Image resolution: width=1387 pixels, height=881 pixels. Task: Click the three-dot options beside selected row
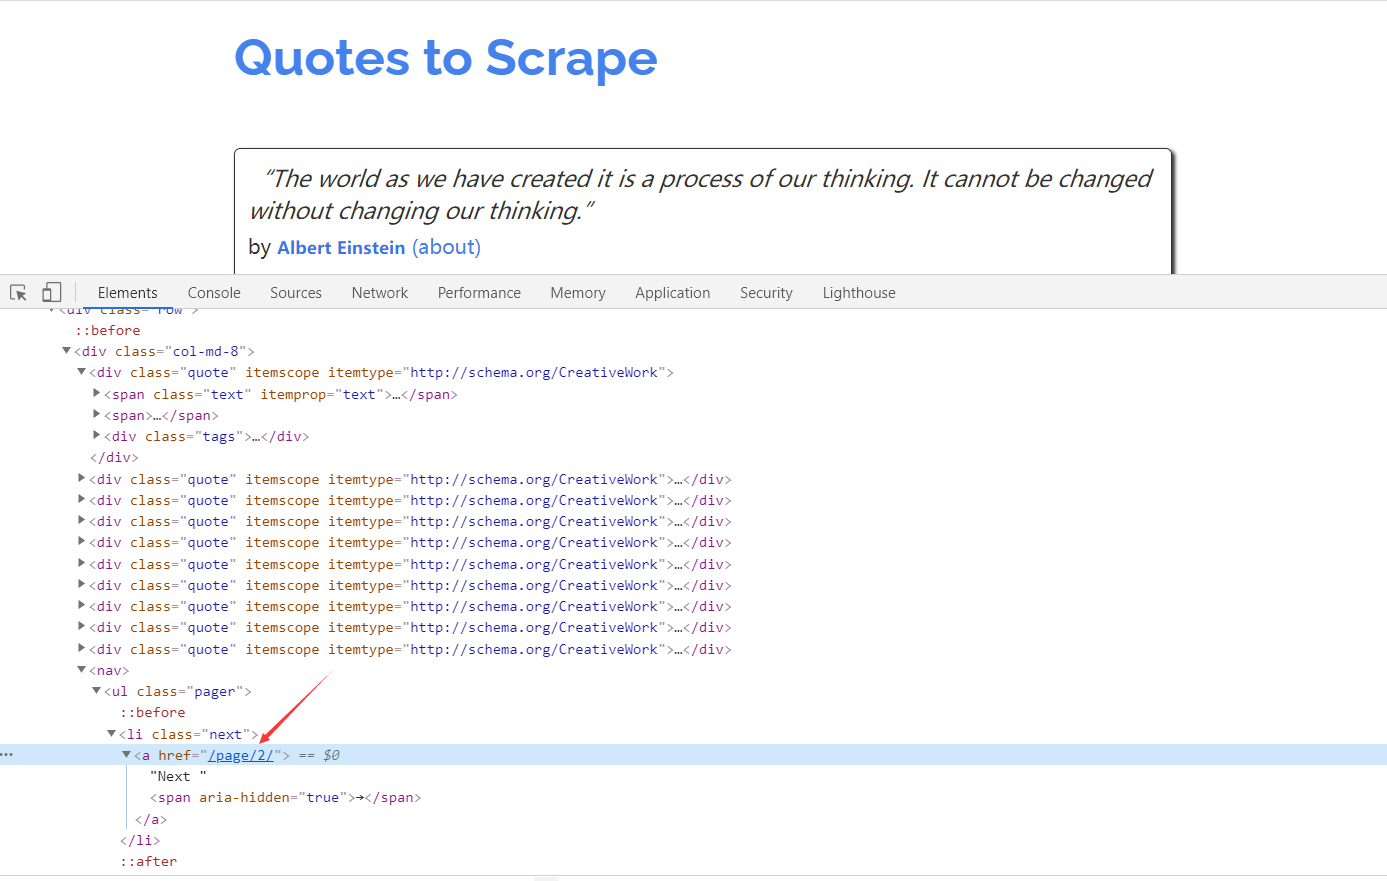click(7, 755)
